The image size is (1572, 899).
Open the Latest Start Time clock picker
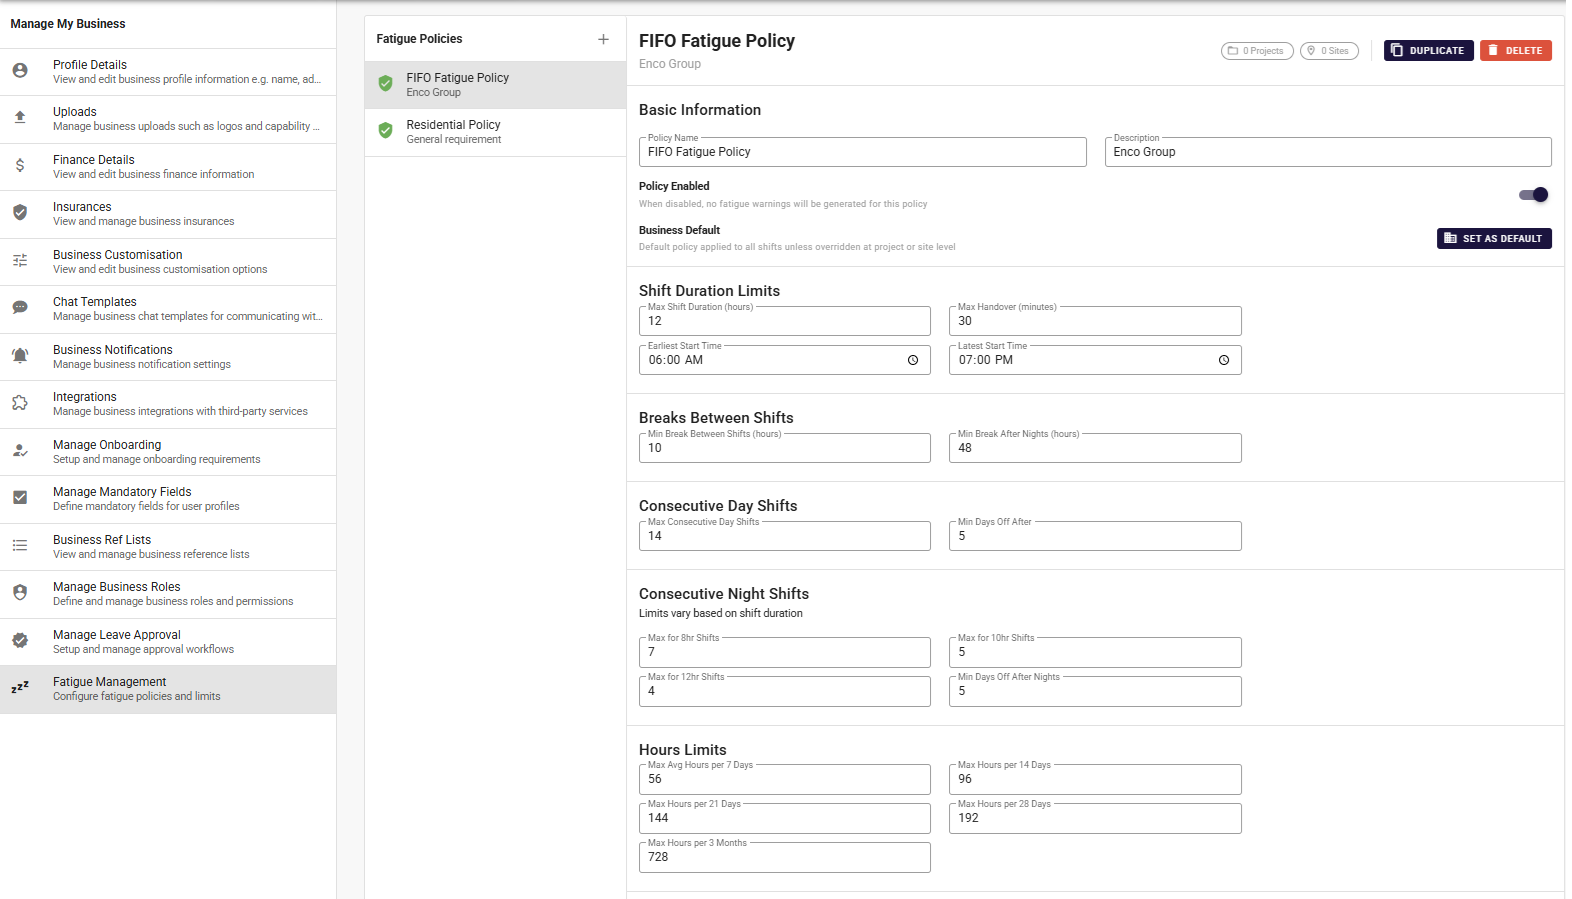pos(1224,360)
